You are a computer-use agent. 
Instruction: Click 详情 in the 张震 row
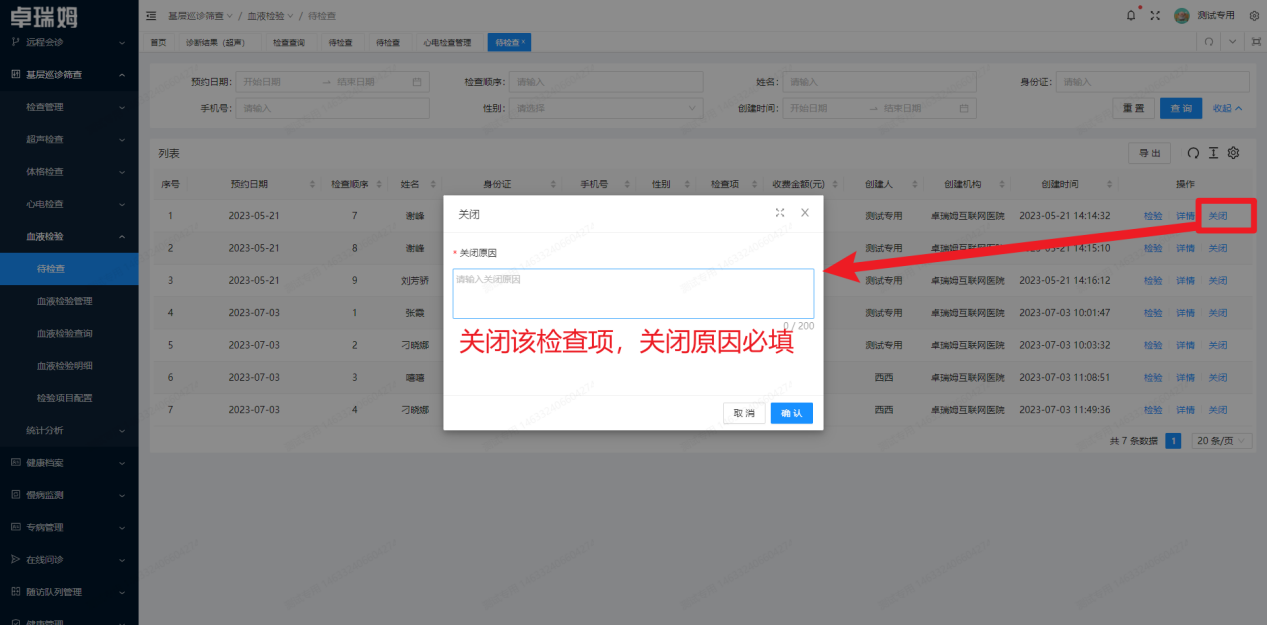pyautogui.click(x=1185, y=313)
